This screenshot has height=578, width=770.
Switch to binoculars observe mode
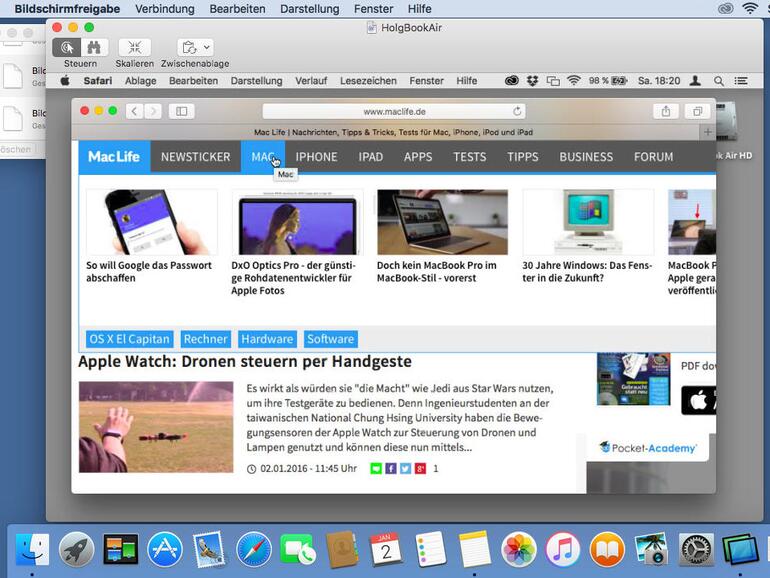[94, 47]
